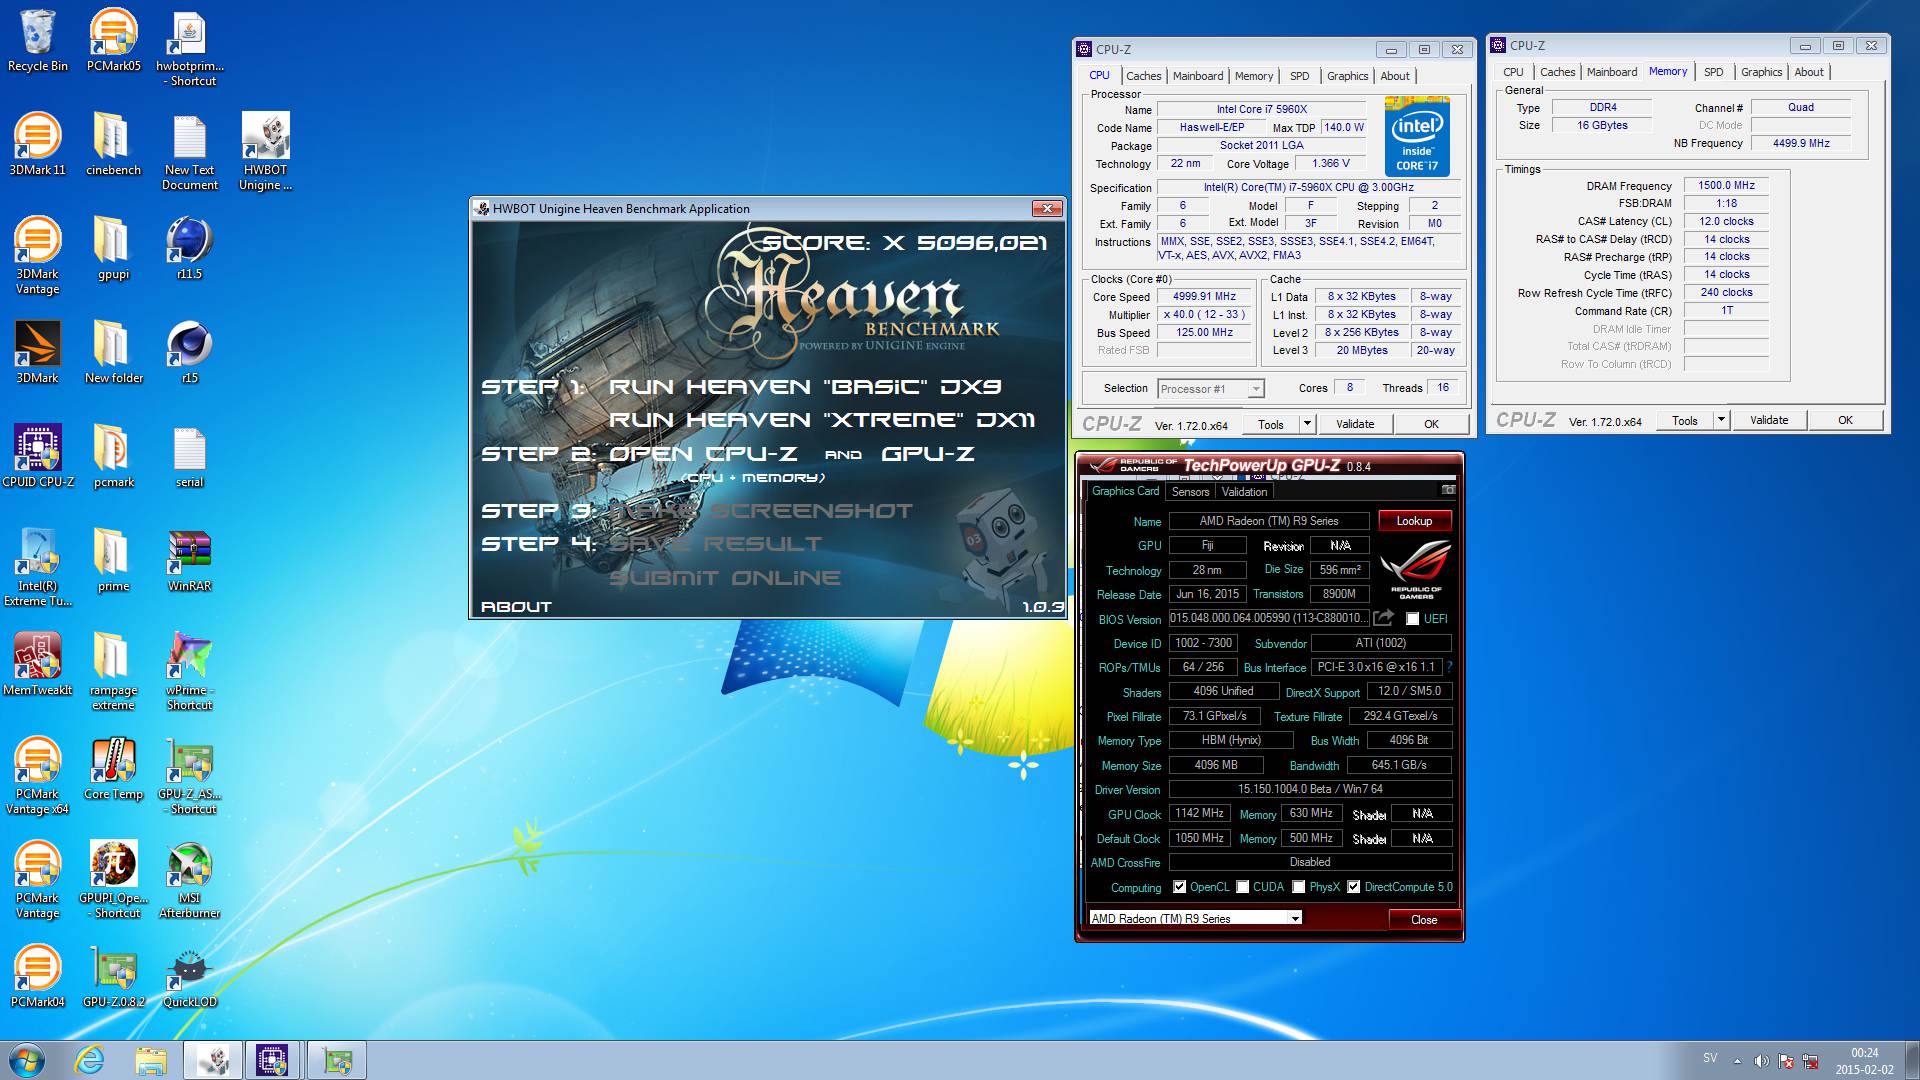Open the gpupi folder icon
1920x1080 pixels.
[x=113, y=248]
